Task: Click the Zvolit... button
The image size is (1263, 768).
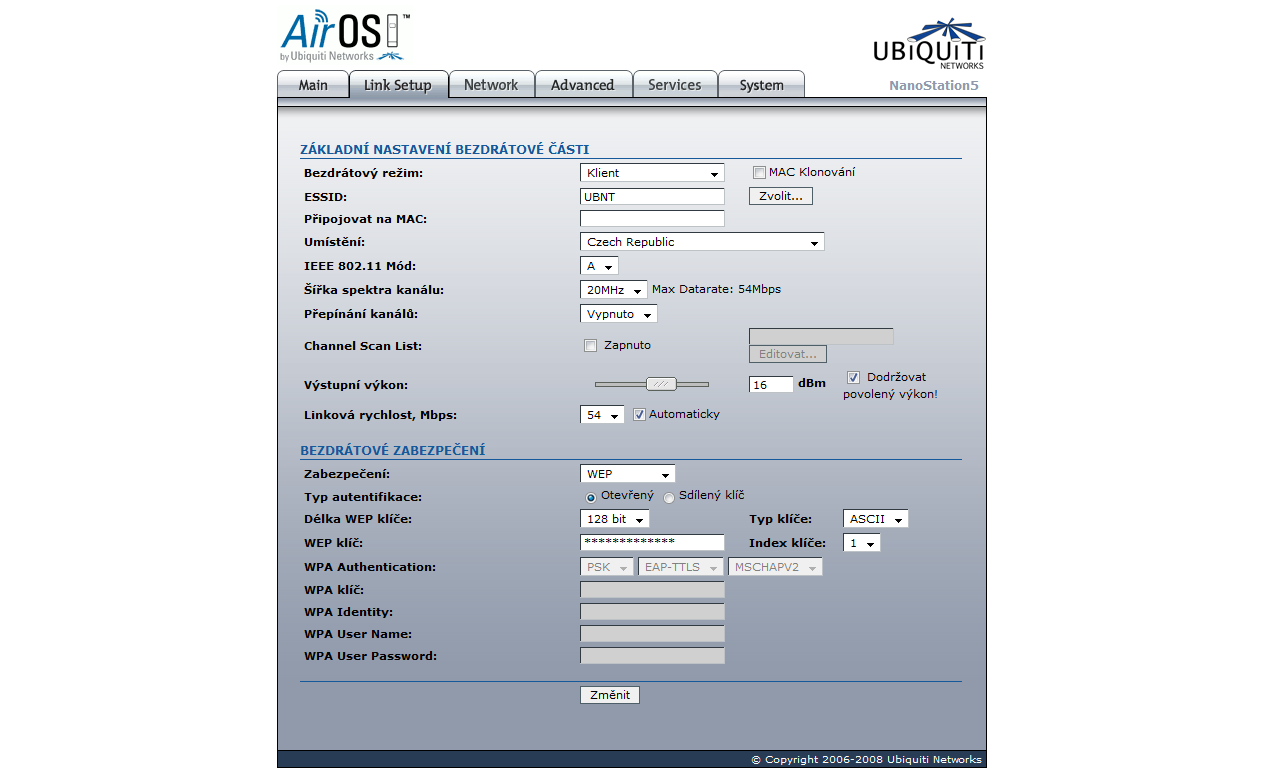Action: point(781,196)
